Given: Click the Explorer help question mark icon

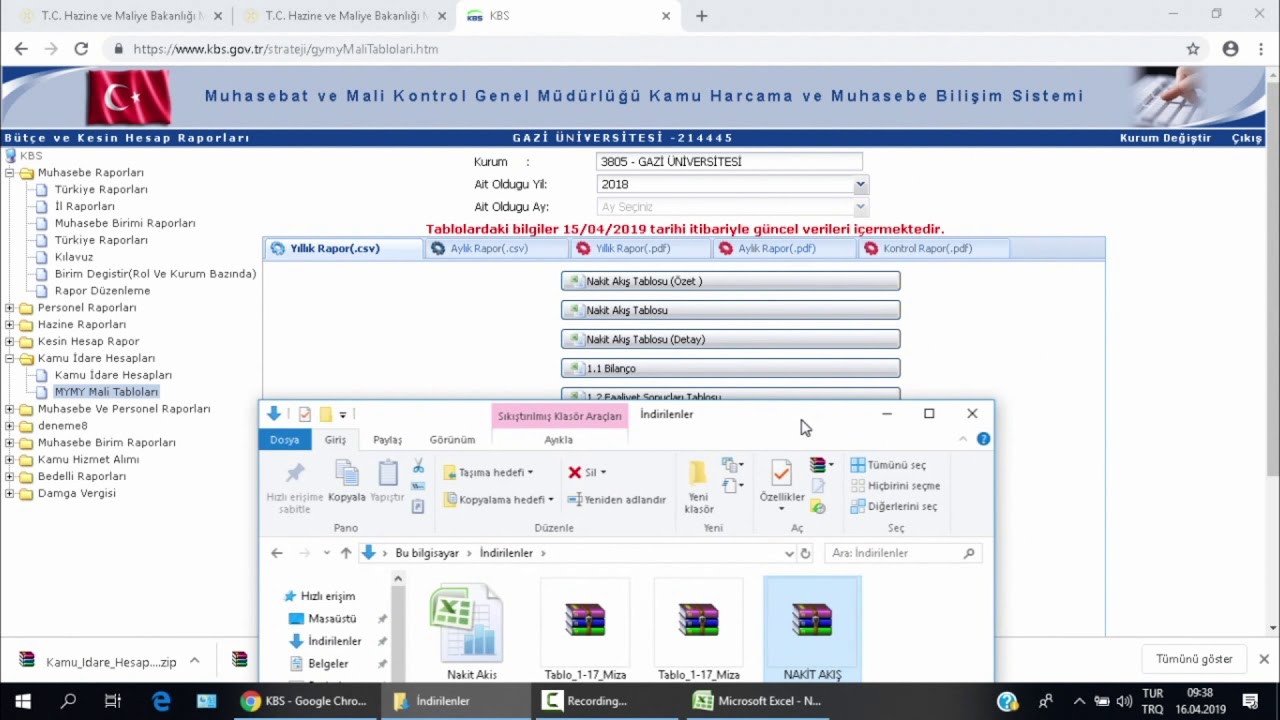Looking at the screenshot, I should coord(983,439).
